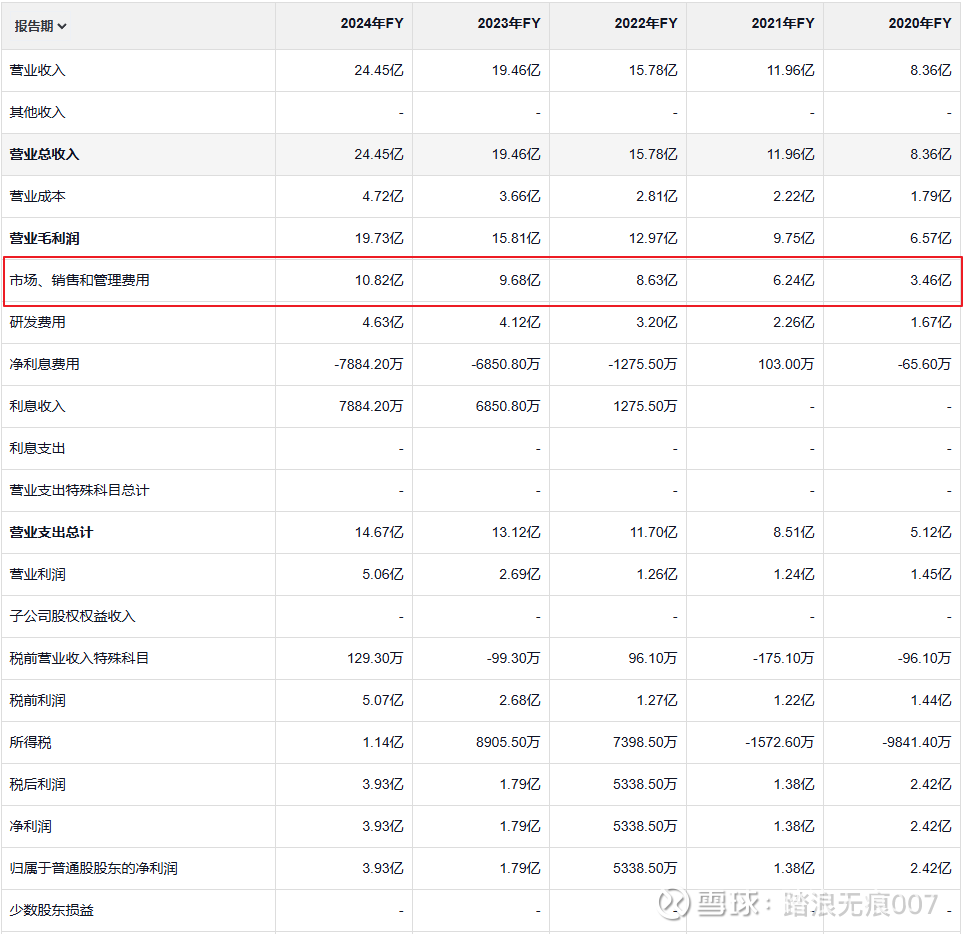Select the 税前营业收入特殊科目 row label

(79, 659)
